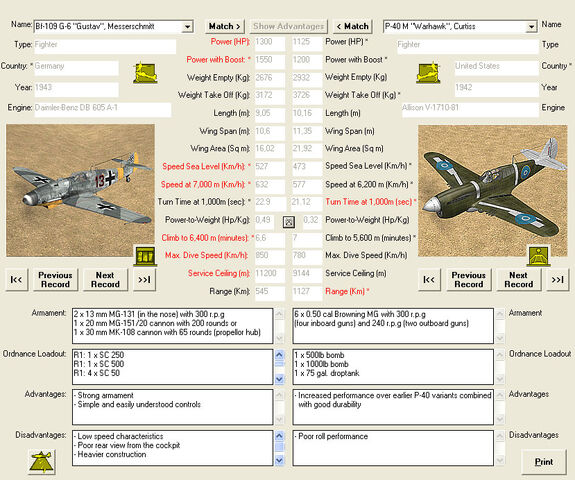Click '1 x 75 gal. droptank' ordnance line
Viewport: 575px width, 480px height.
[x=327, y=373]
